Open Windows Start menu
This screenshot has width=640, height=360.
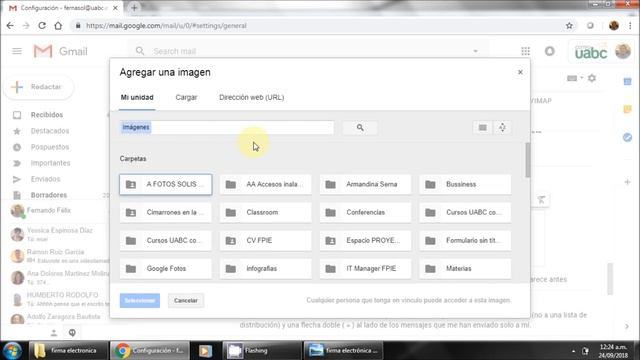(13, 351)
